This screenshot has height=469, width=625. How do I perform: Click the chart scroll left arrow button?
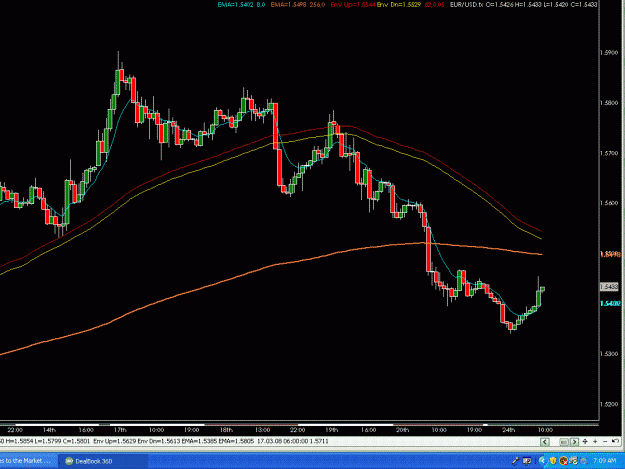click(x=545, y=442)
